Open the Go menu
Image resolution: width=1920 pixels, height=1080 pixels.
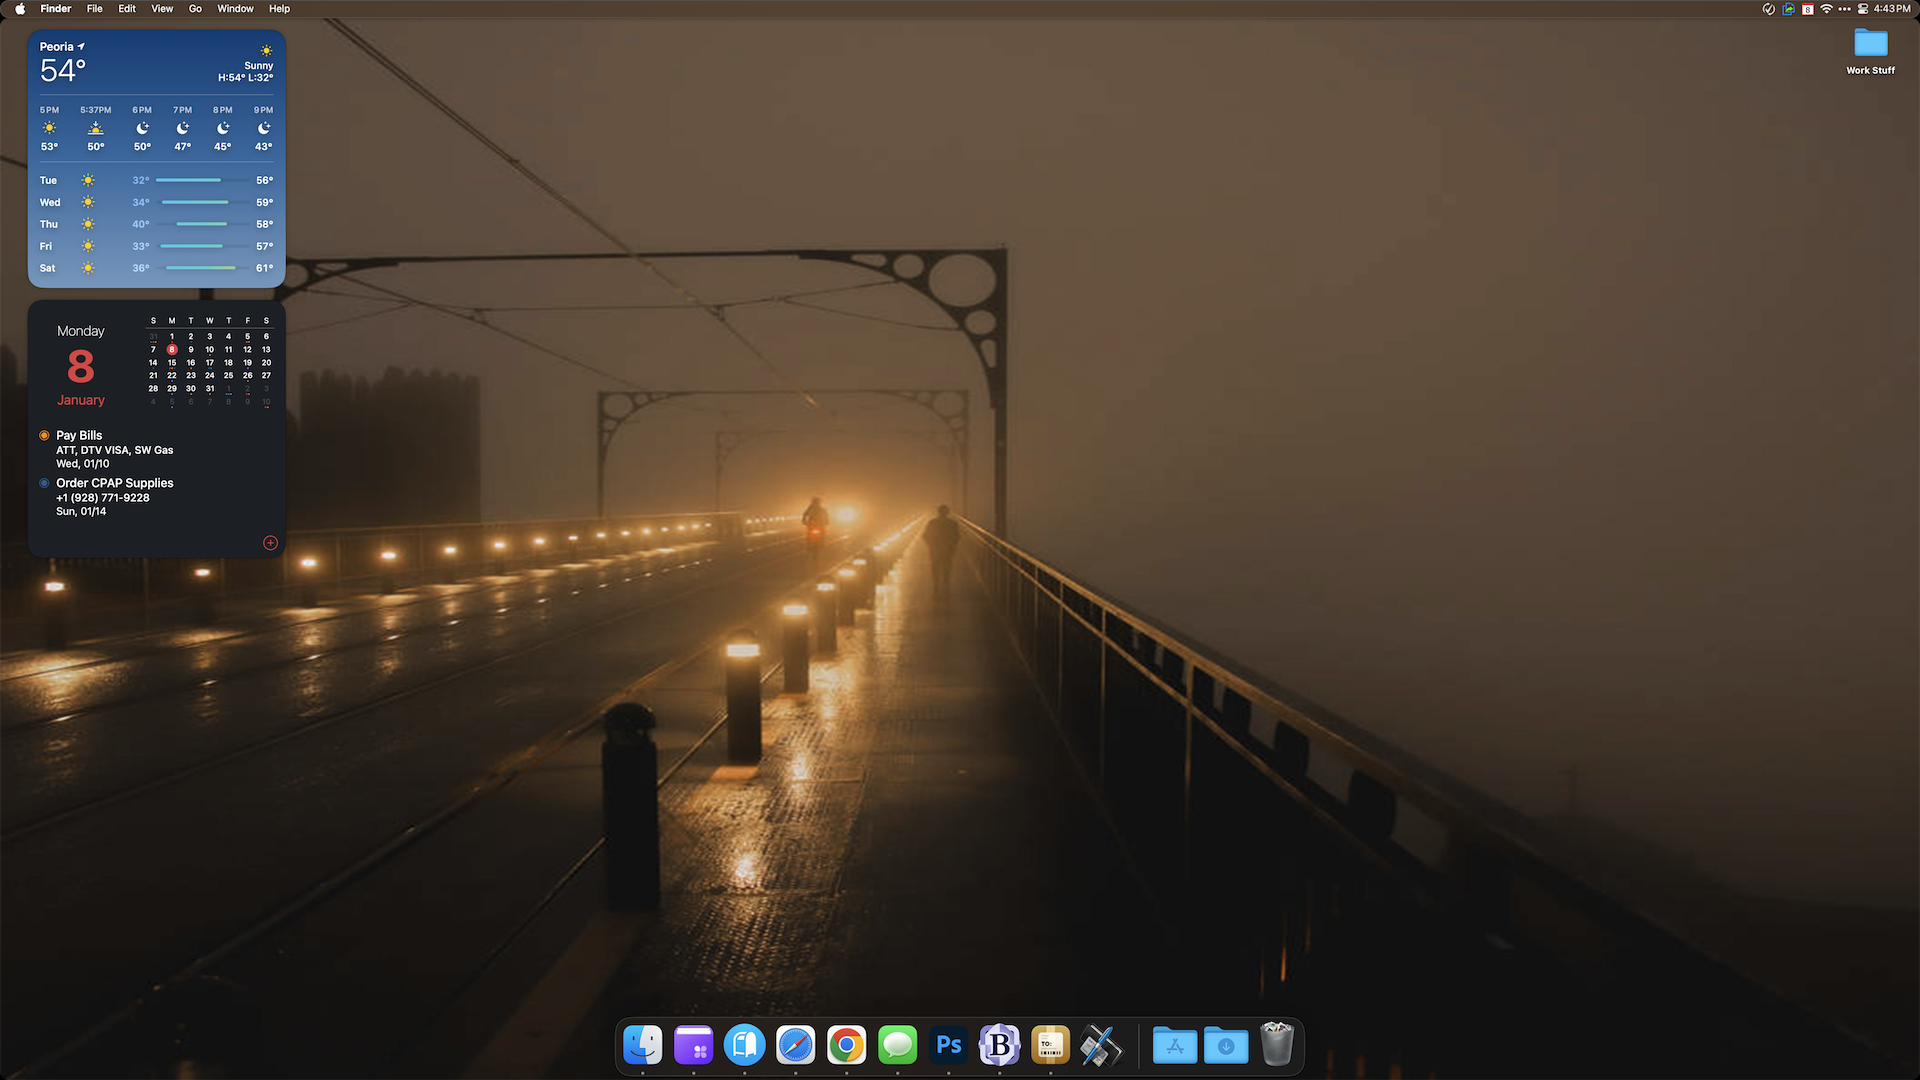coord(195,9)
